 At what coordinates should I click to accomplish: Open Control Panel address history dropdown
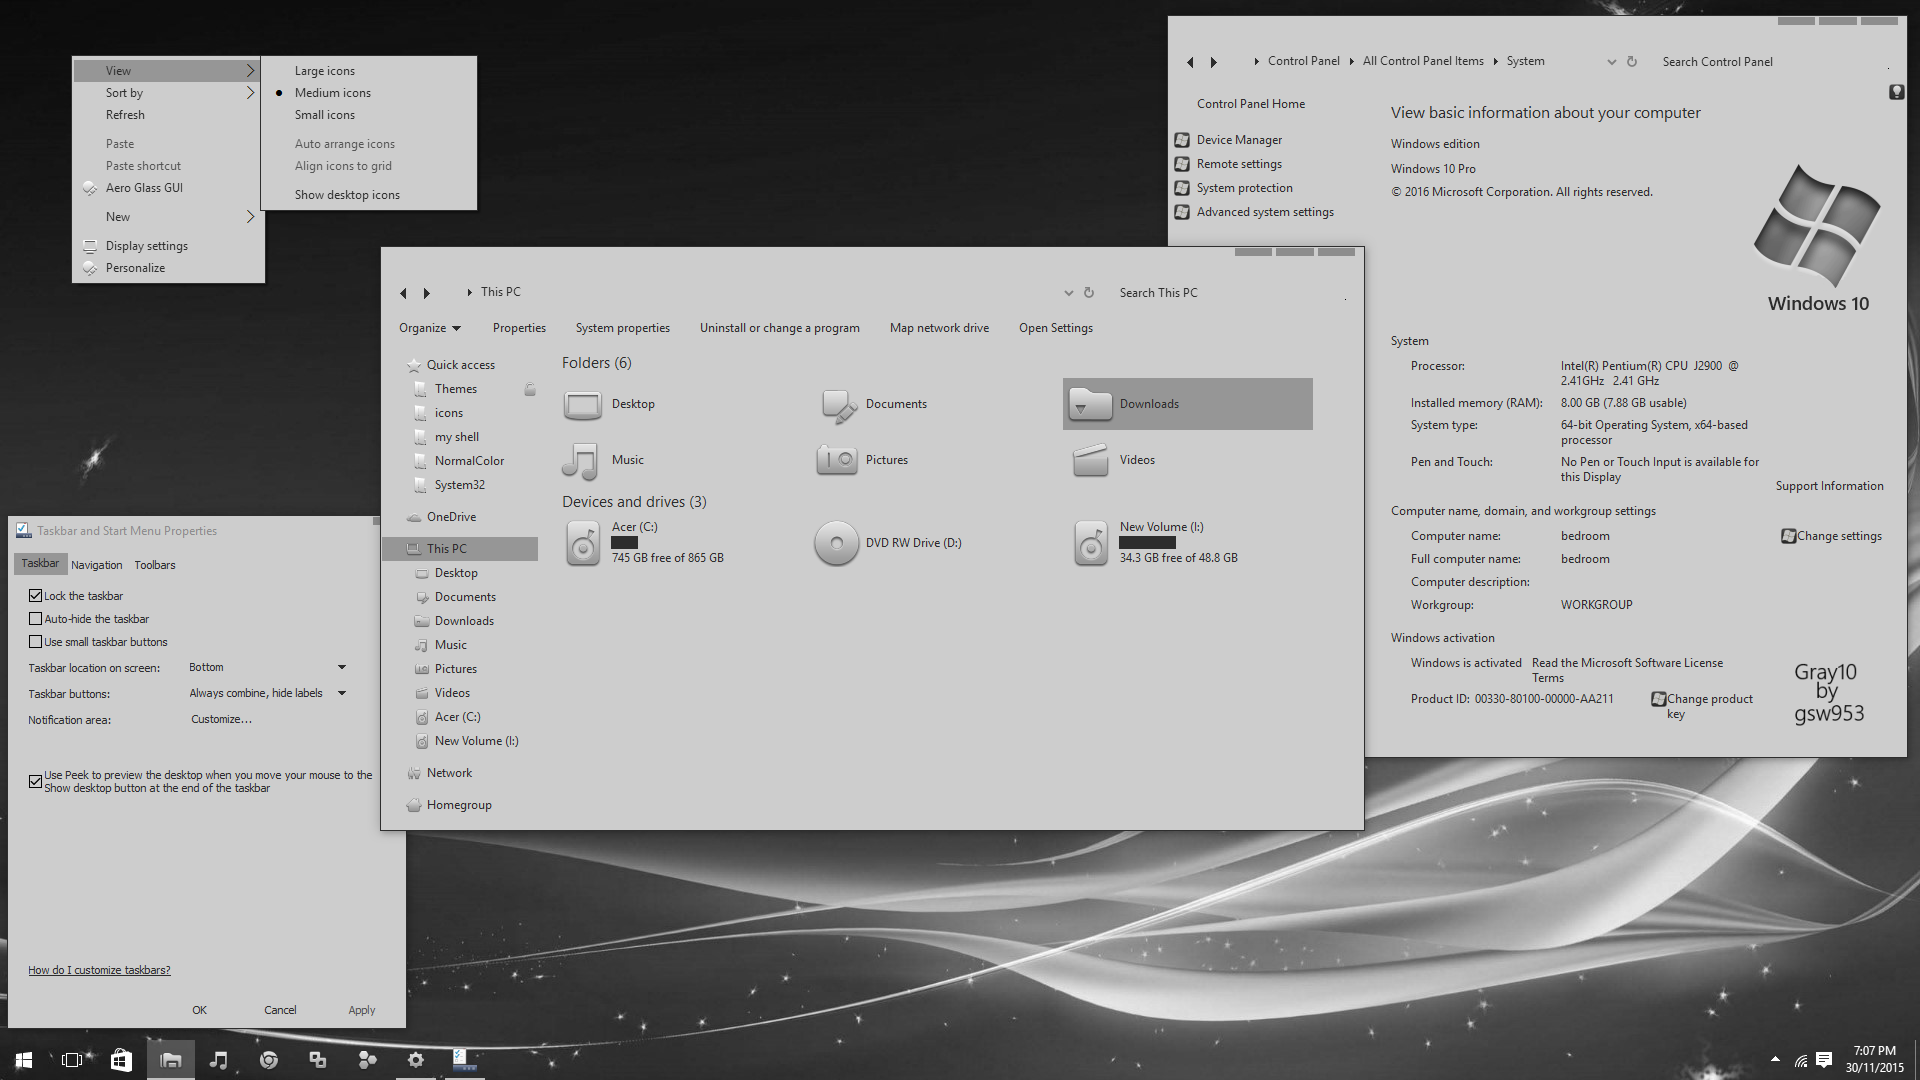[x=1612, y=62]
